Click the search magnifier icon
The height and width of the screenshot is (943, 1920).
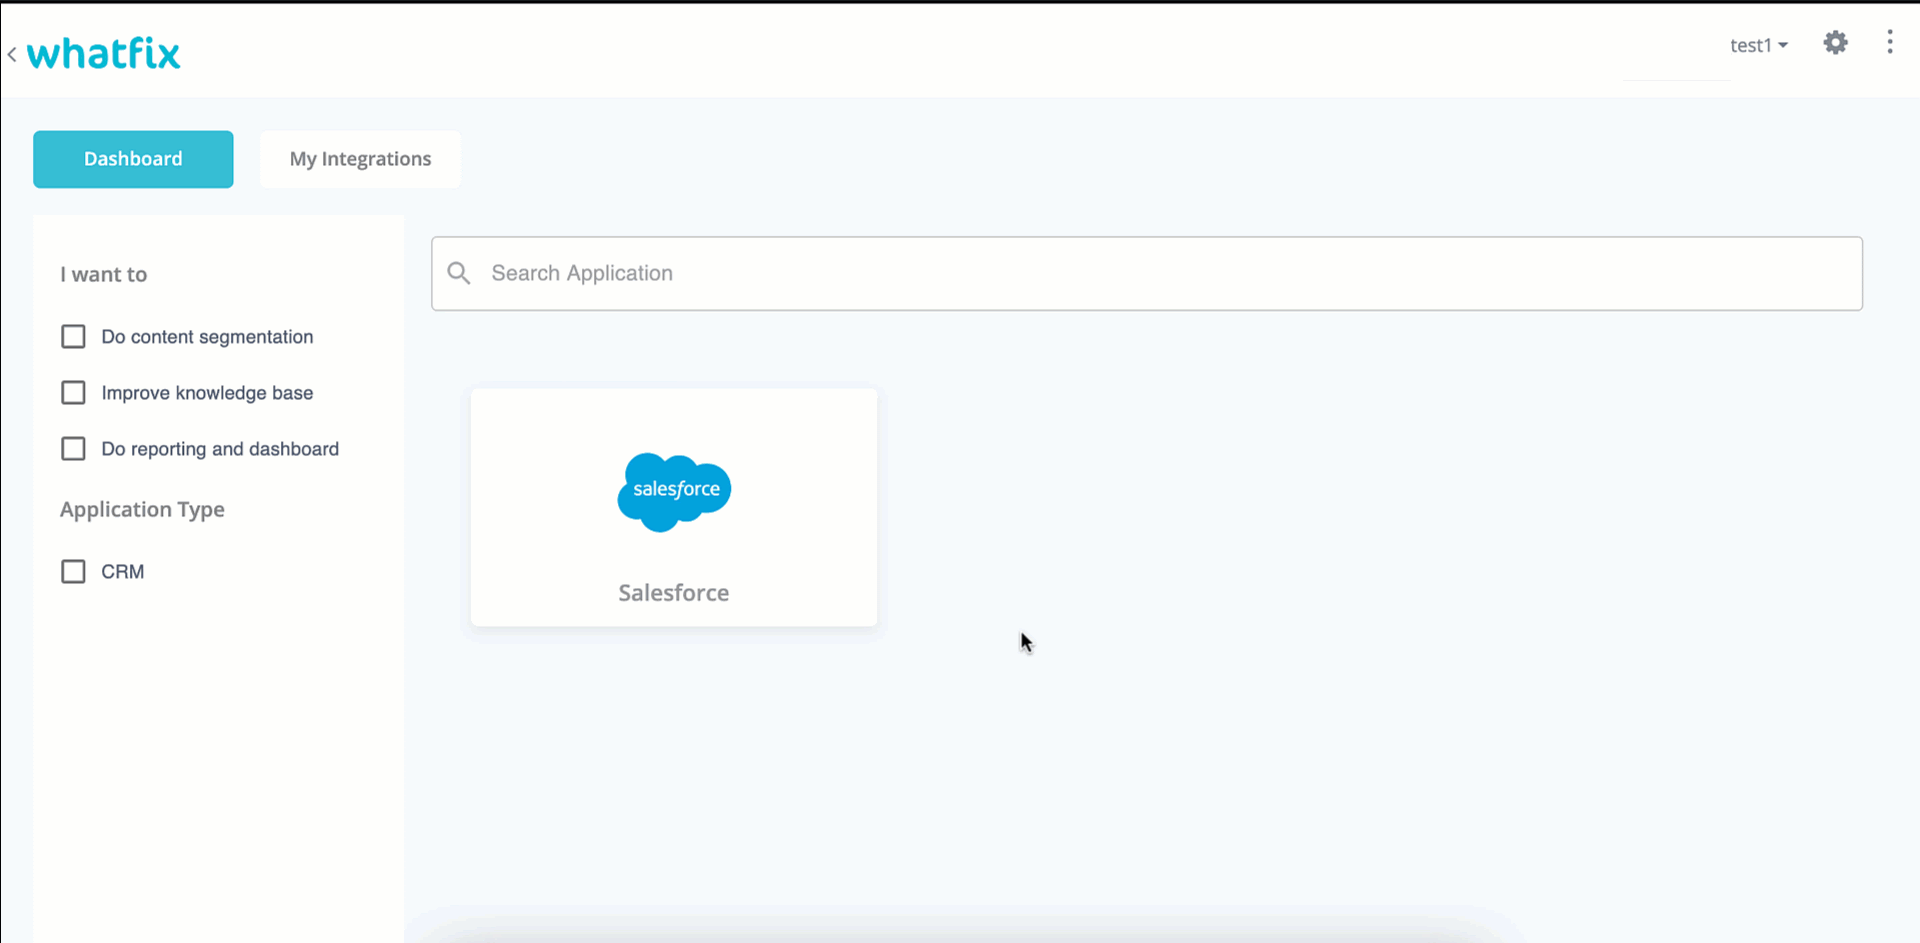[x=459, y=273]
